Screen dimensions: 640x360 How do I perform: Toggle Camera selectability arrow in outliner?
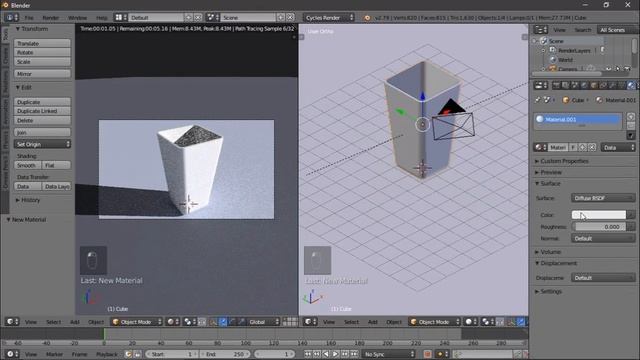(x=618, y=69)
